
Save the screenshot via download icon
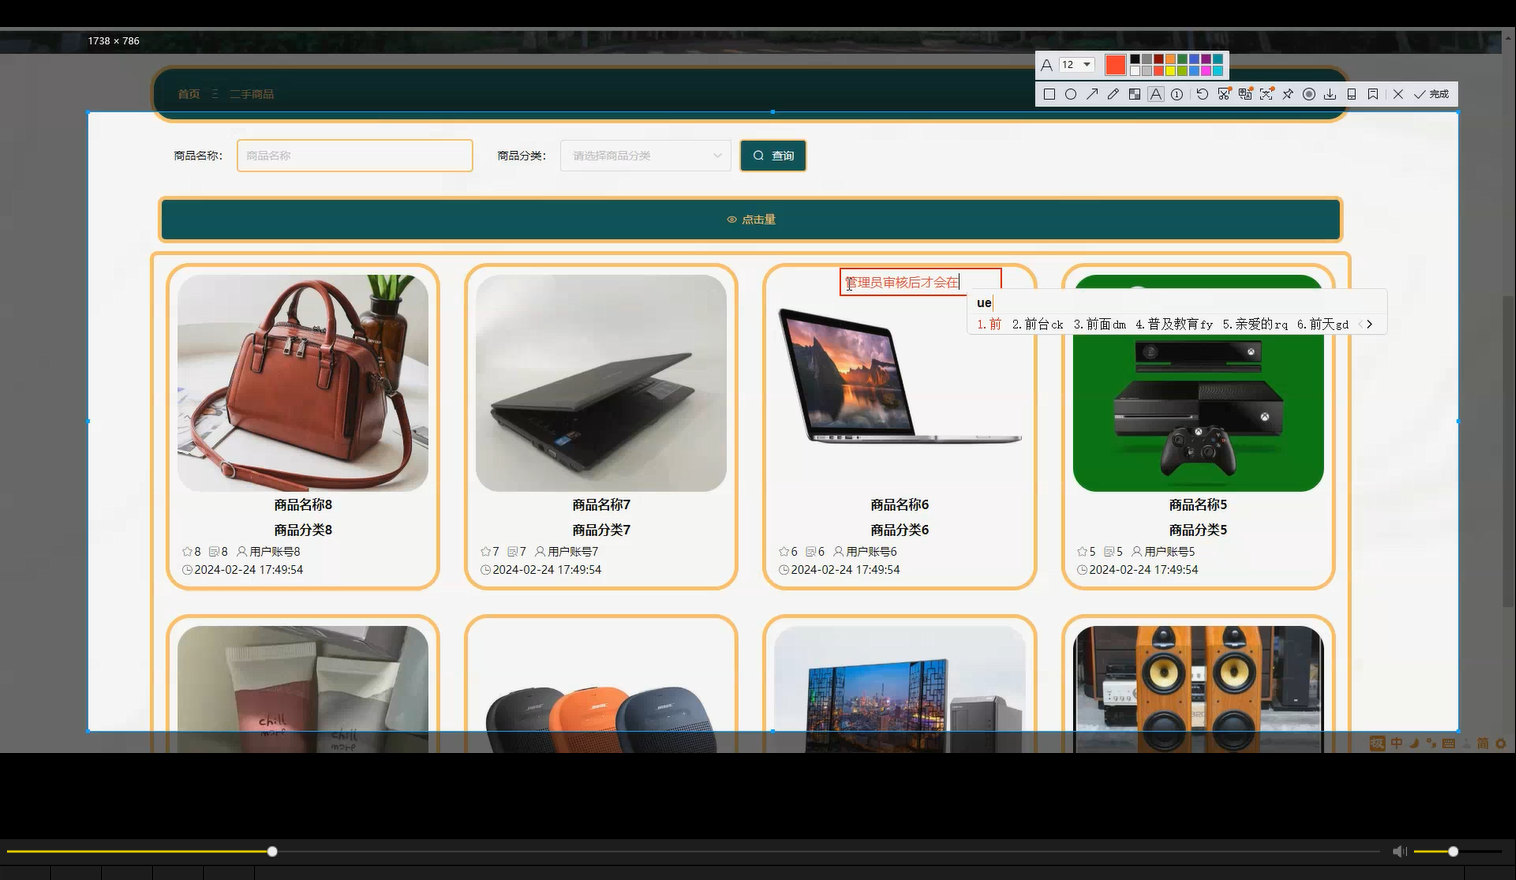(x=1330, y=94)
